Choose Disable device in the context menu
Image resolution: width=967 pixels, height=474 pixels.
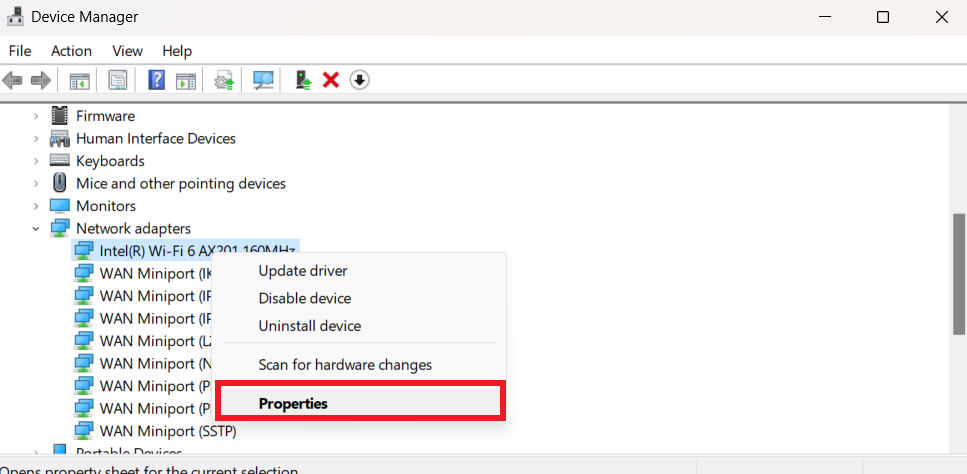pos(359,298)
